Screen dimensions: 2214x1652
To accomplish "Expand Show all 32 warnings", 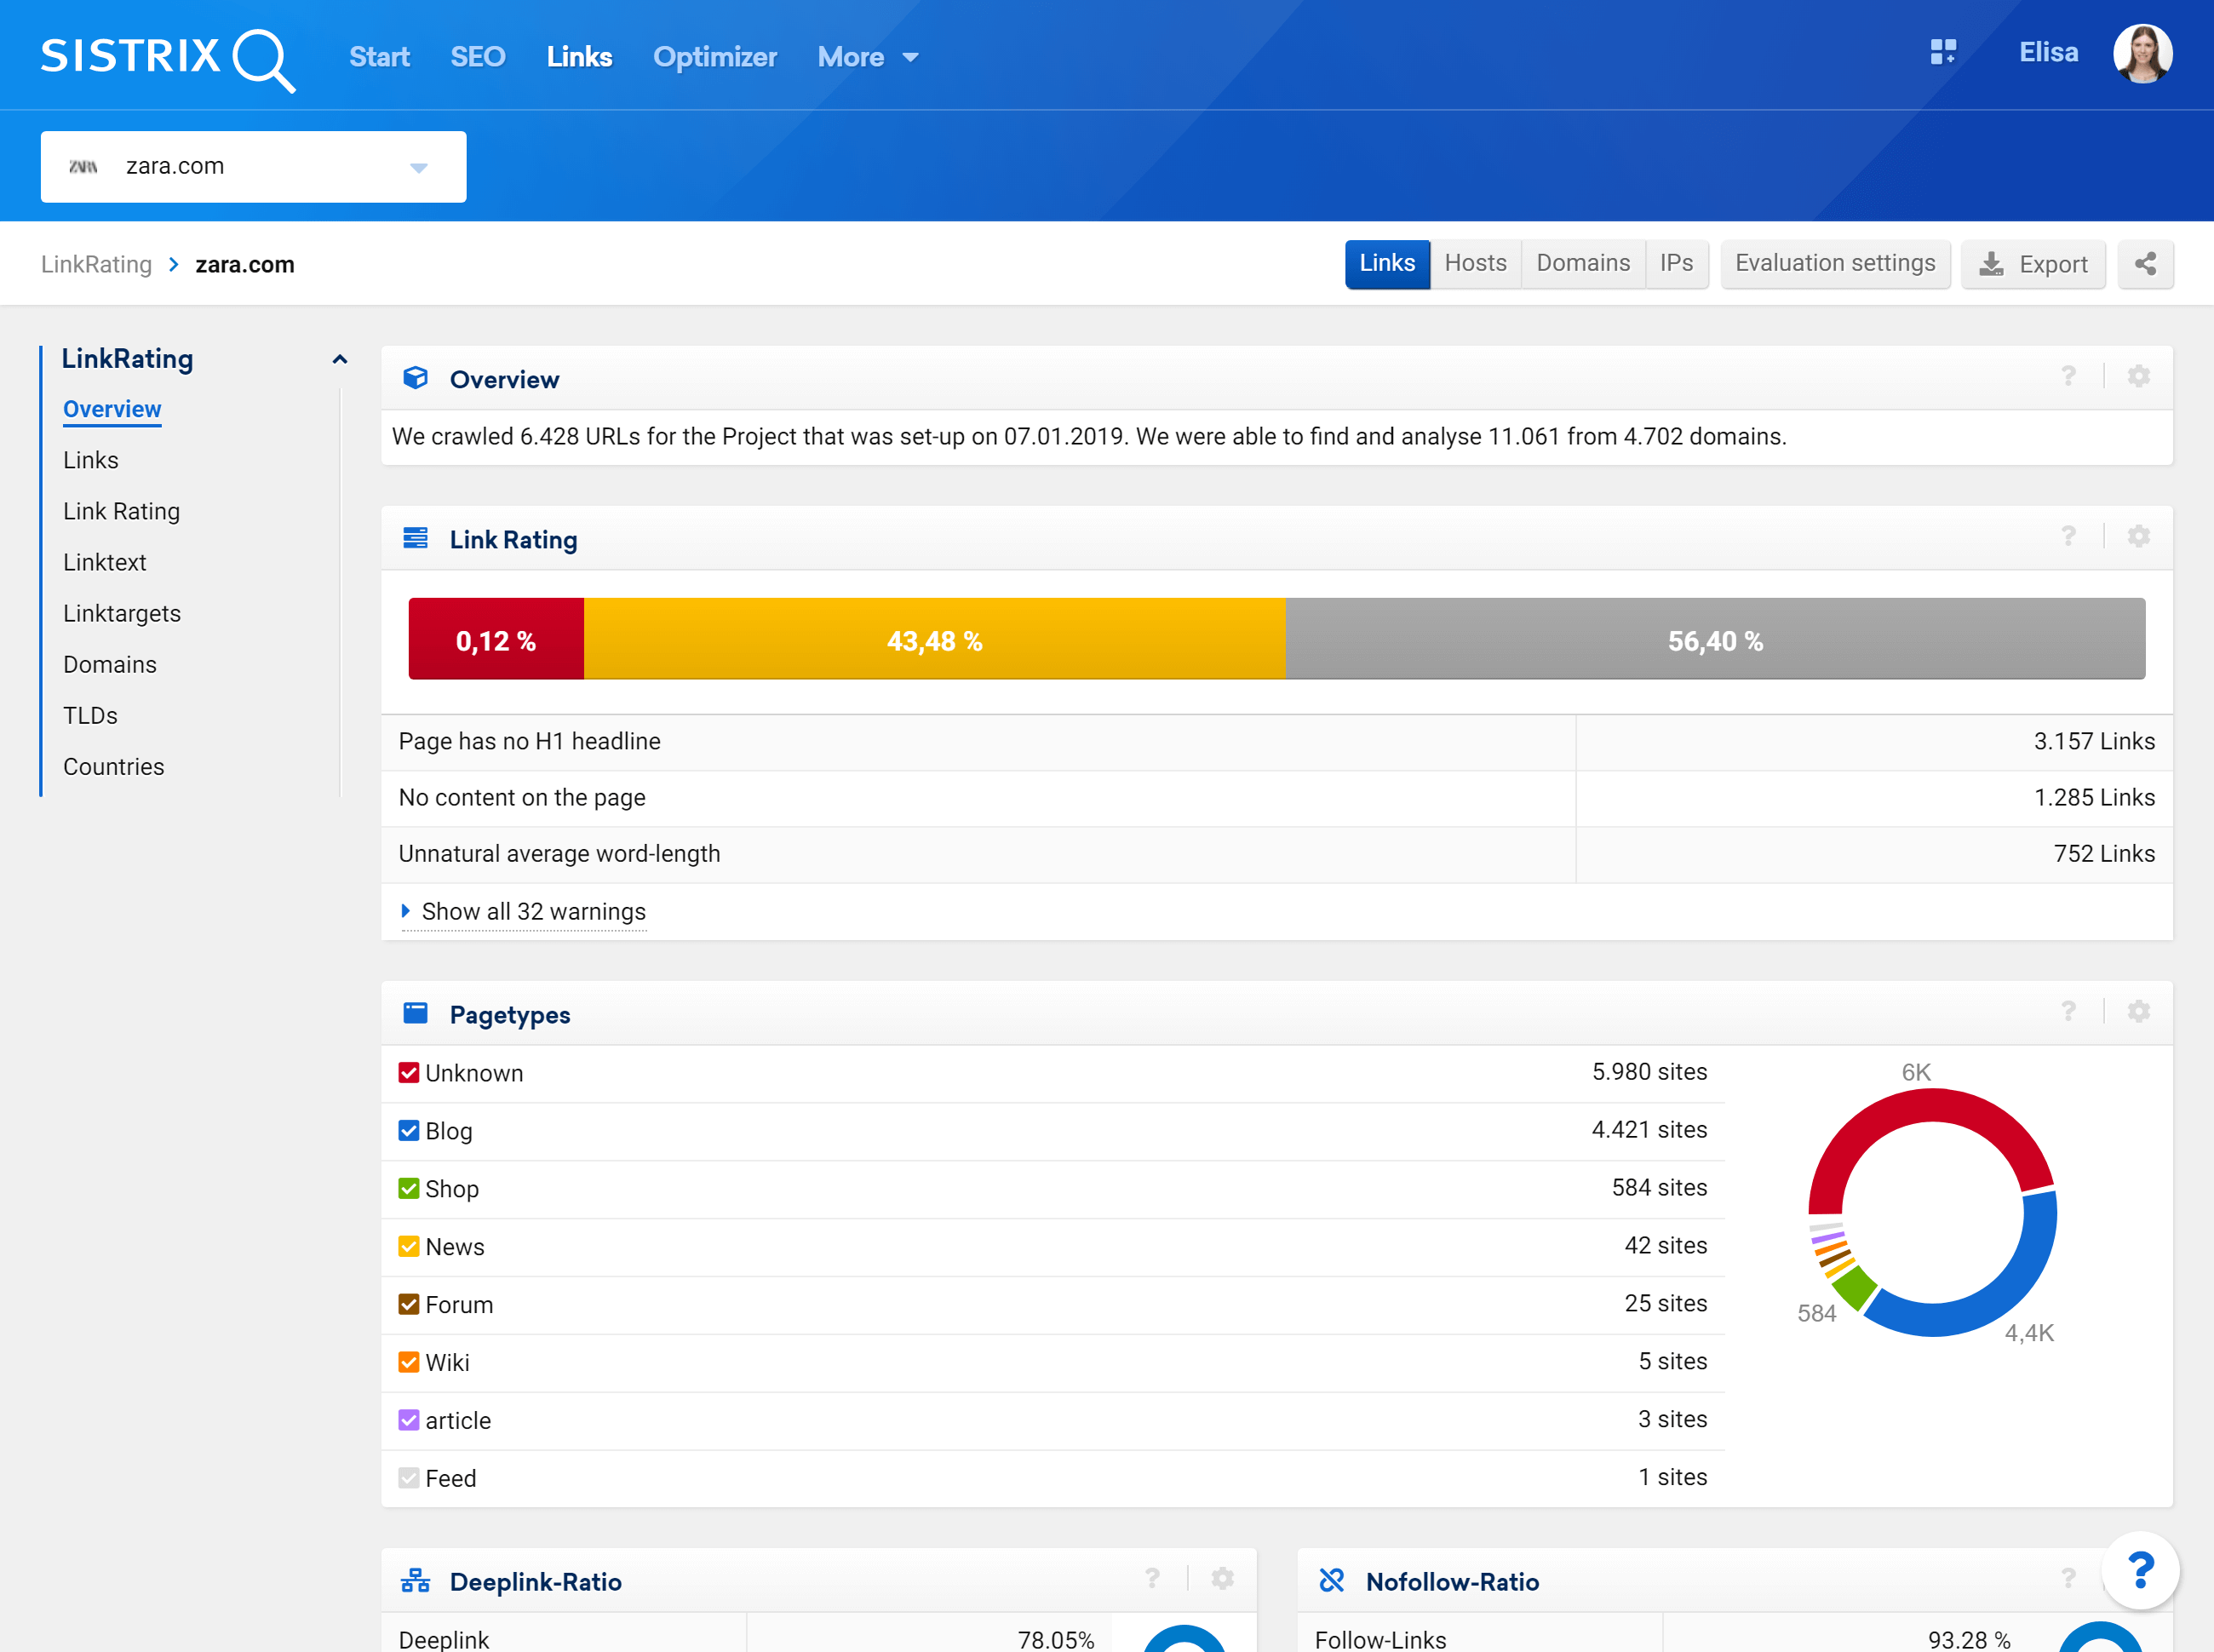I will 523,912.
